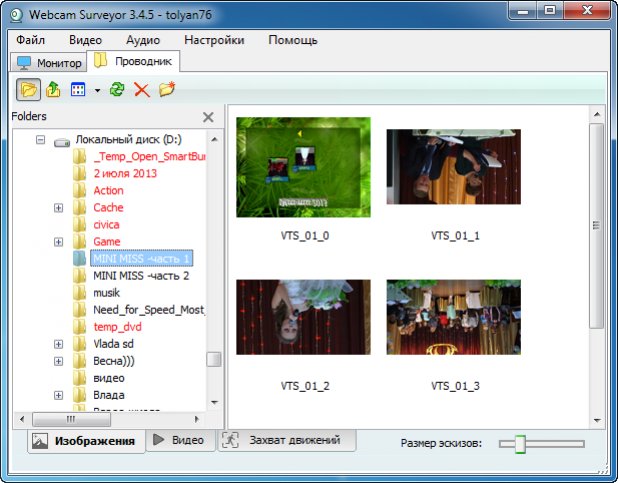The width and height of the screenshot is (618, 483).
Task: Click the Влада folder name
Action: tap(109, 395)
